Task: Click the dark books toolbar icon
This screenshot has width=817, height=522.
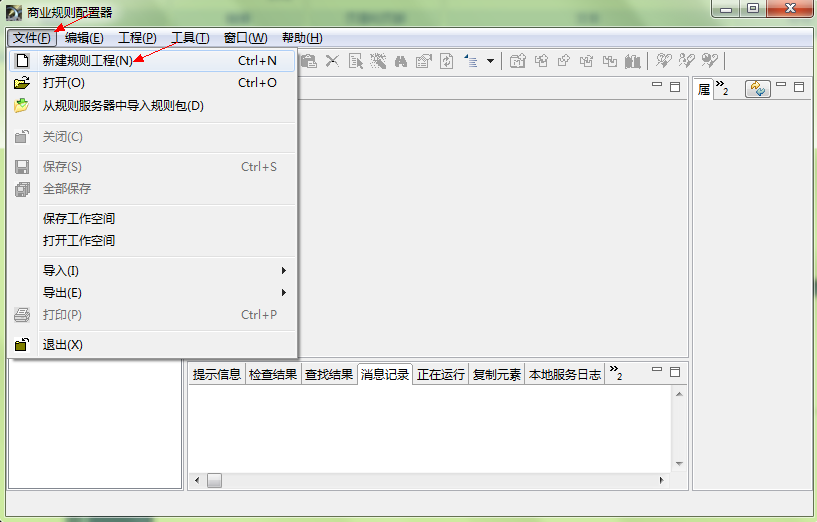Action: (633, 61)
